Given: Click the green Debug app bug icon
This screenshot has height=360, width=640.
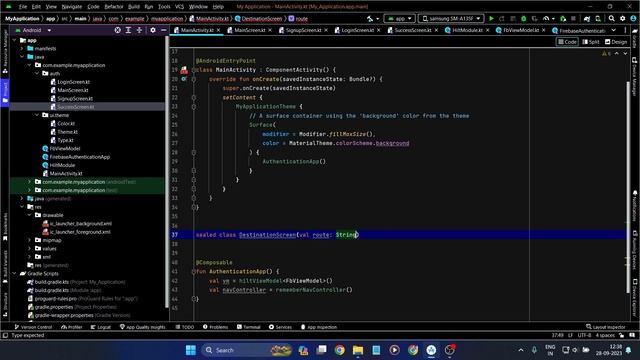Looking at the screenshot, I should click(524, 19).
